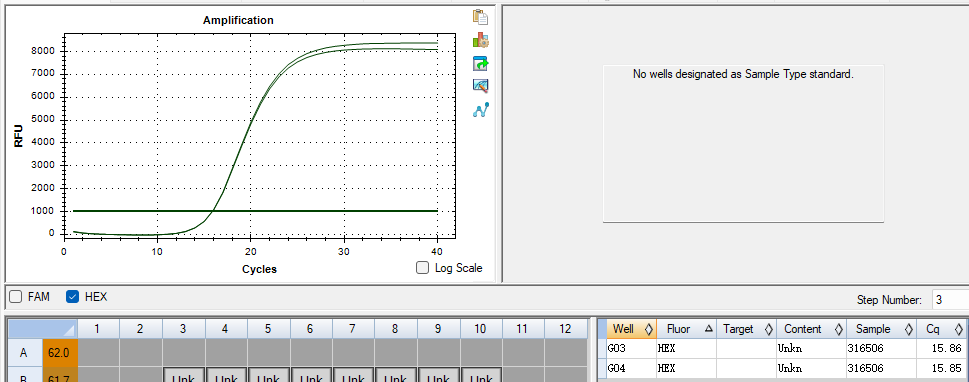Click the blue connected-dots curve icon

click(x=481, y=110)
